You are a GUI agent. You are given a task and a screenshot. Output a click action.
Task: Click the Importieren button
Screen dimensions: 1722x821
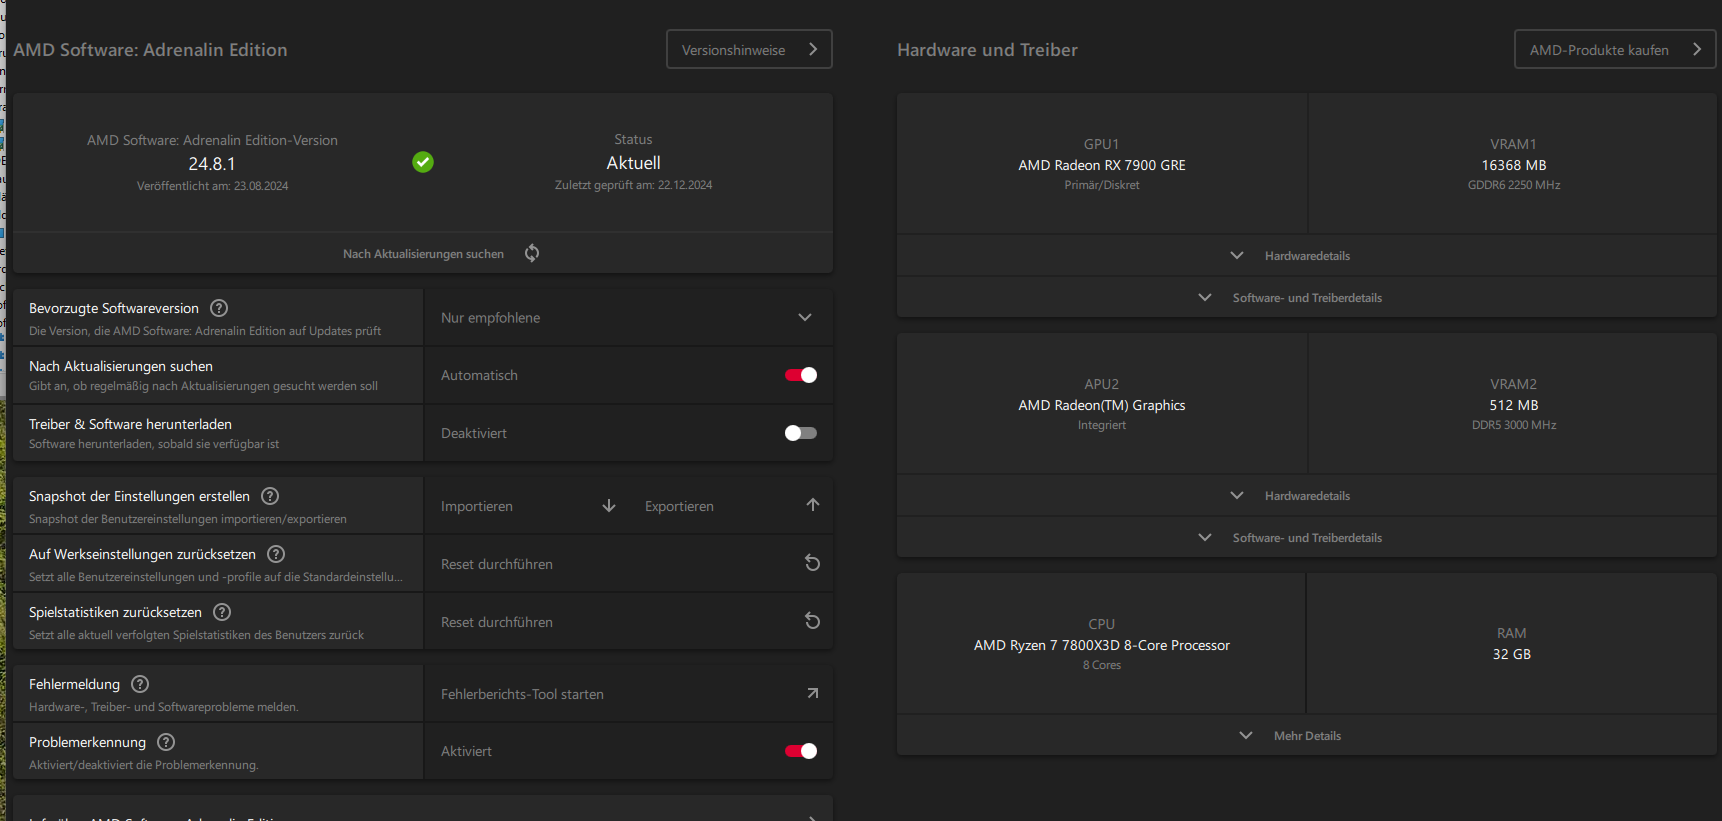(528, 506)
